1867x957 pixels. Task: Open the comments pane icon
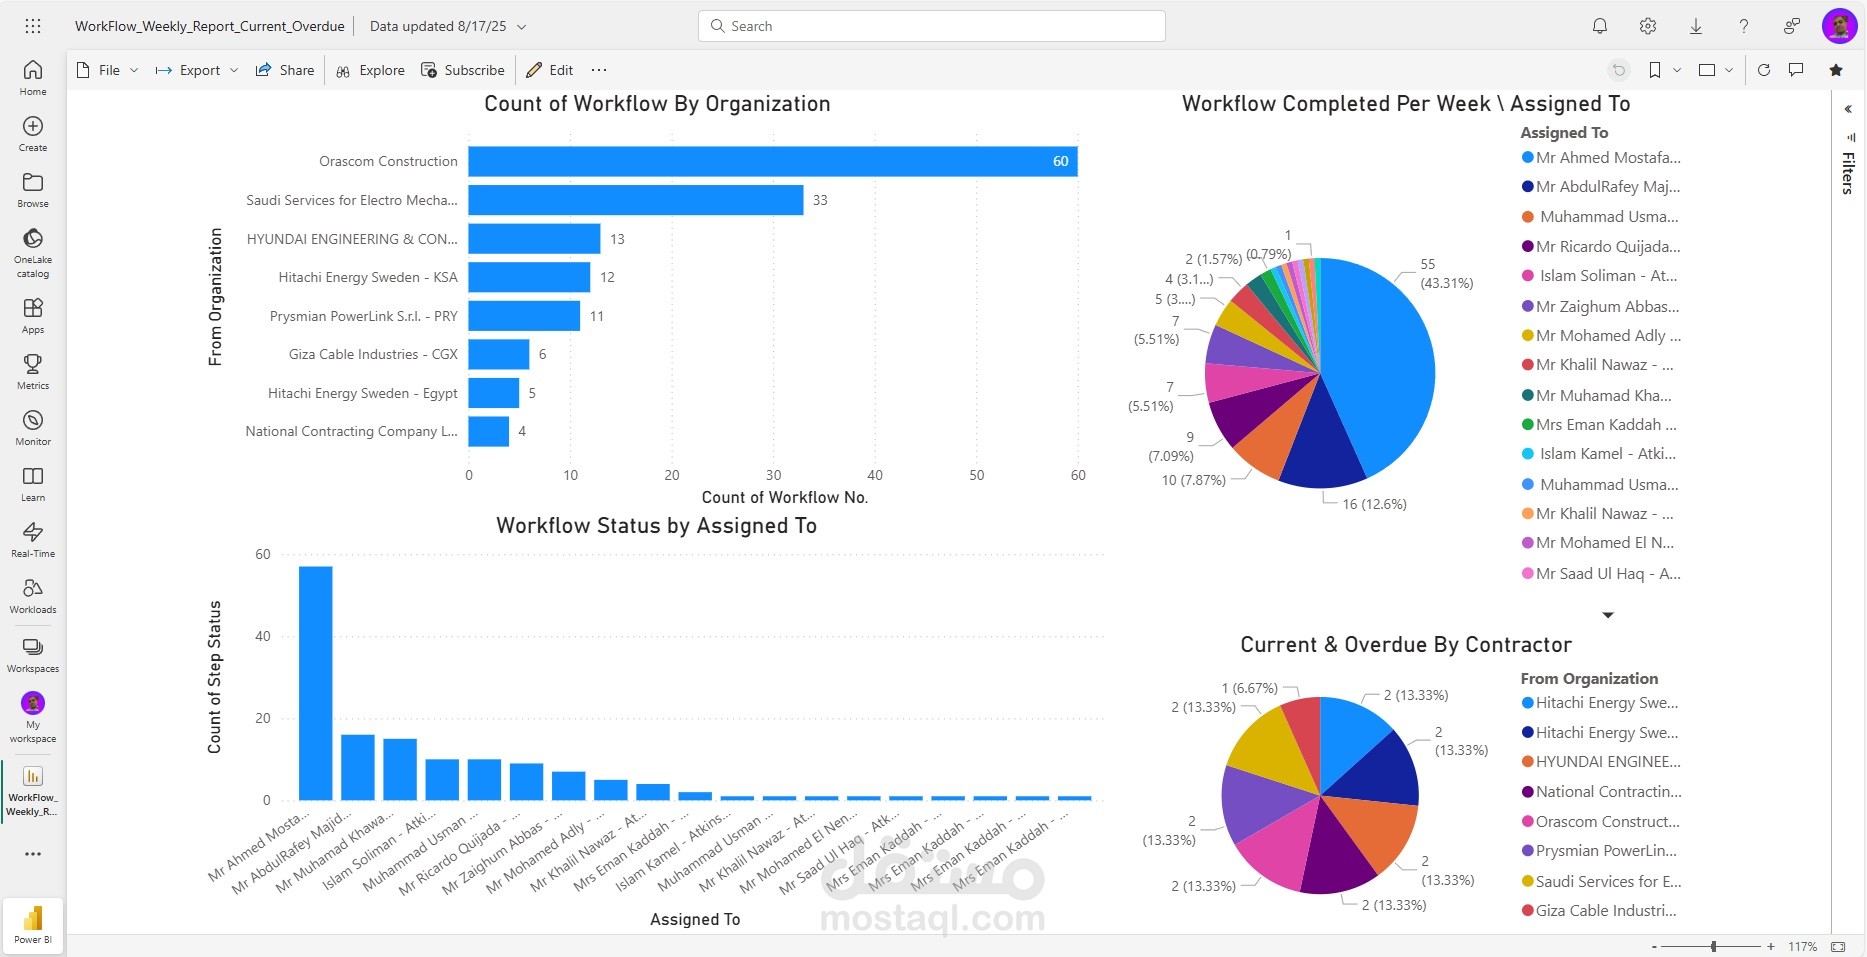point(1796,70)
